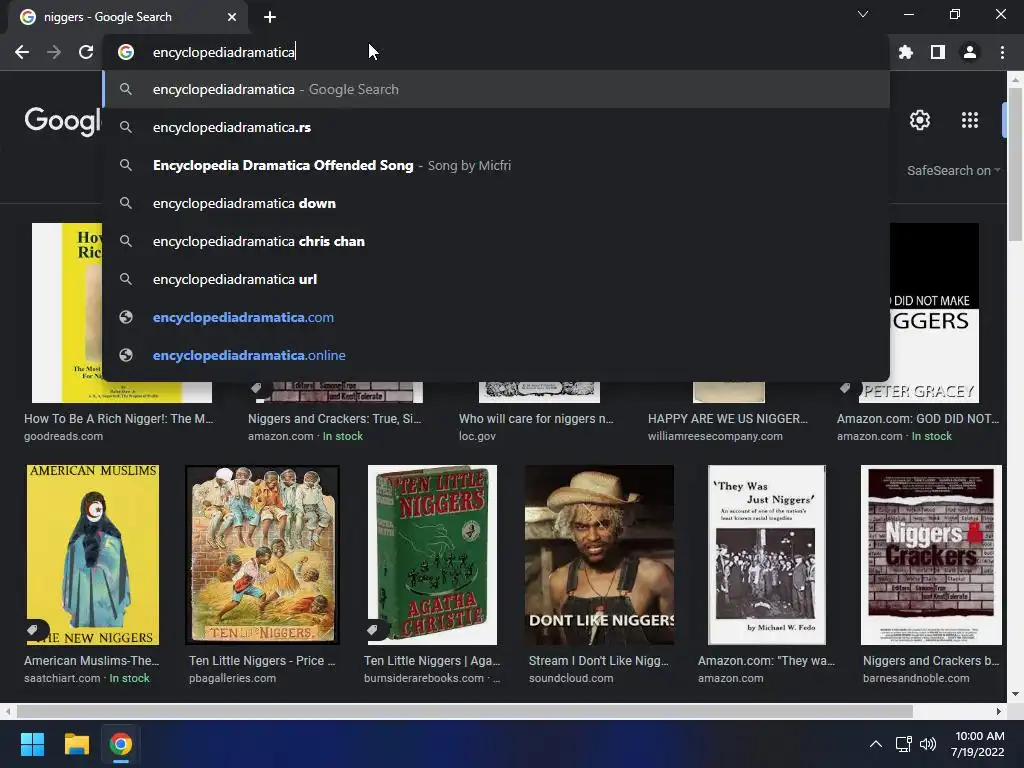
Task: Open the pbagalleries.com illustration thumbnail
Action: (x=263, y=554)
